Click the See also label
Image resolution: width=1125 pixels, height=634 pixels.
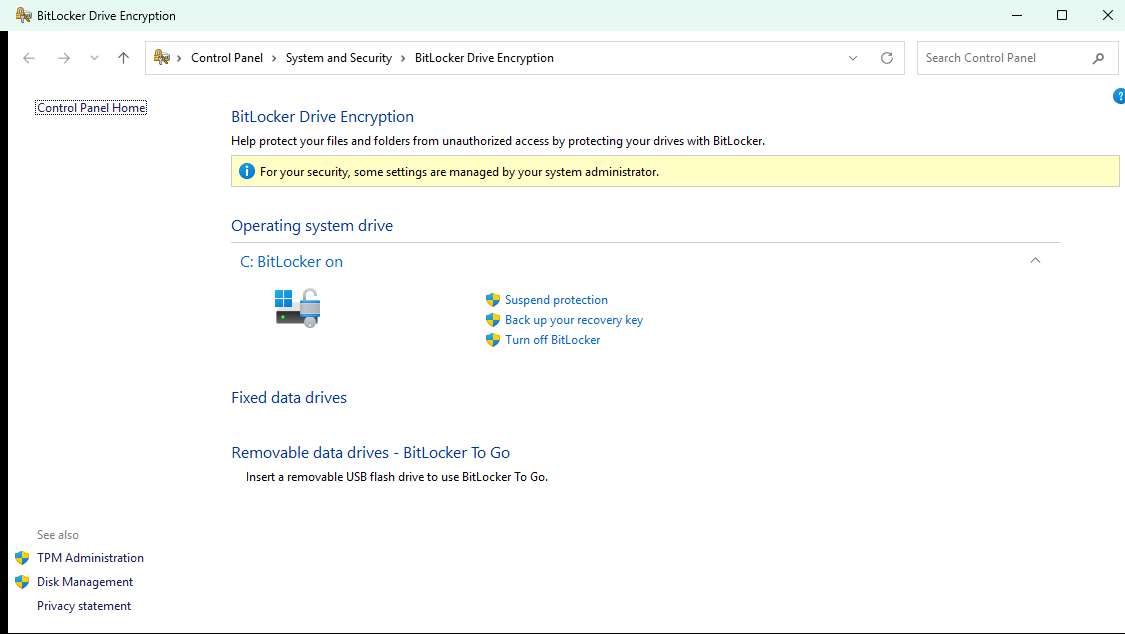58,535
